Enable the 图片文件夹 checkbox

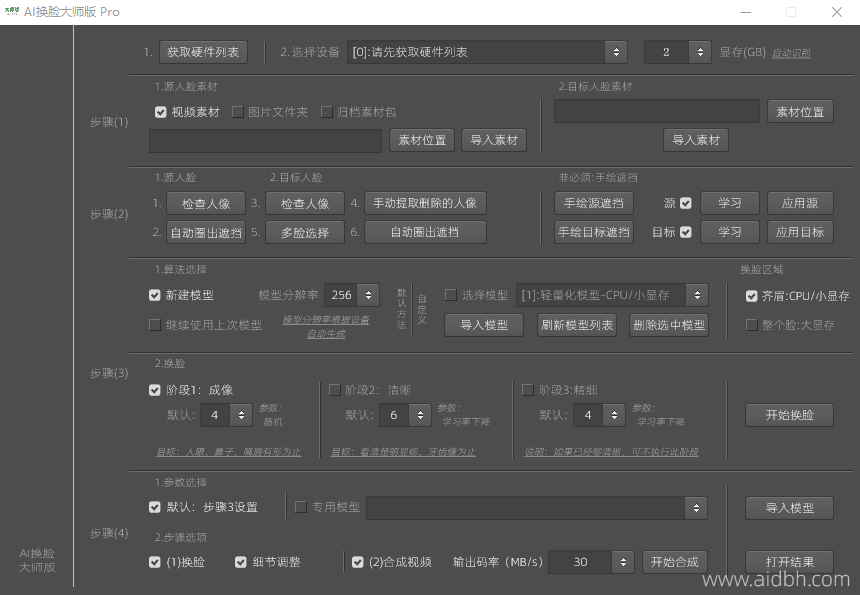pos(238,112)
